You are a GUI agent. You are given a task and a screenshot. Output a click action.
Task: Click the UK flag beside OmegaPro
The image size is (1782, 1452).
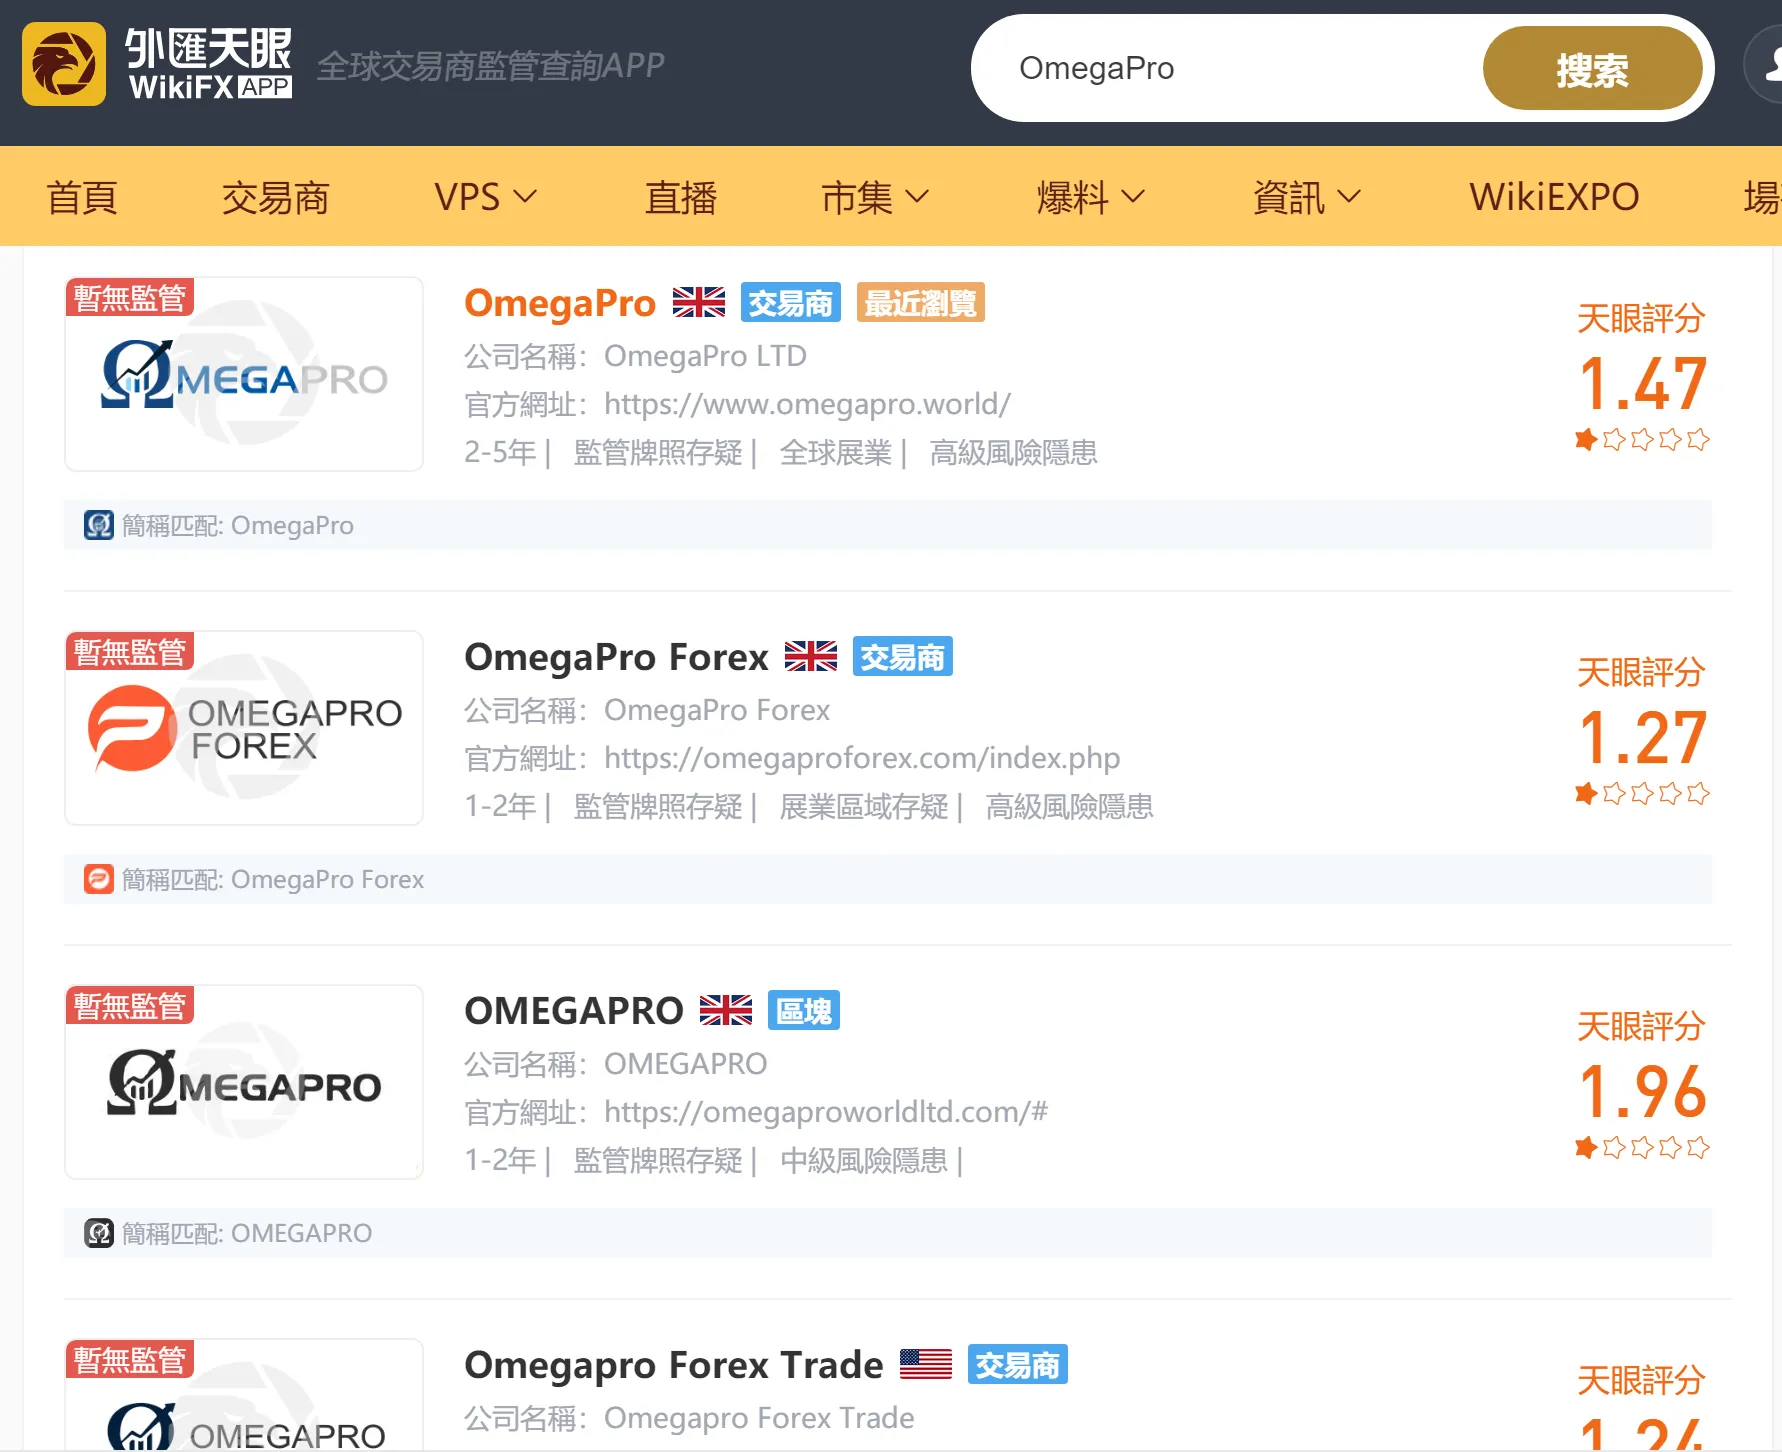click(x=699, y=302)
